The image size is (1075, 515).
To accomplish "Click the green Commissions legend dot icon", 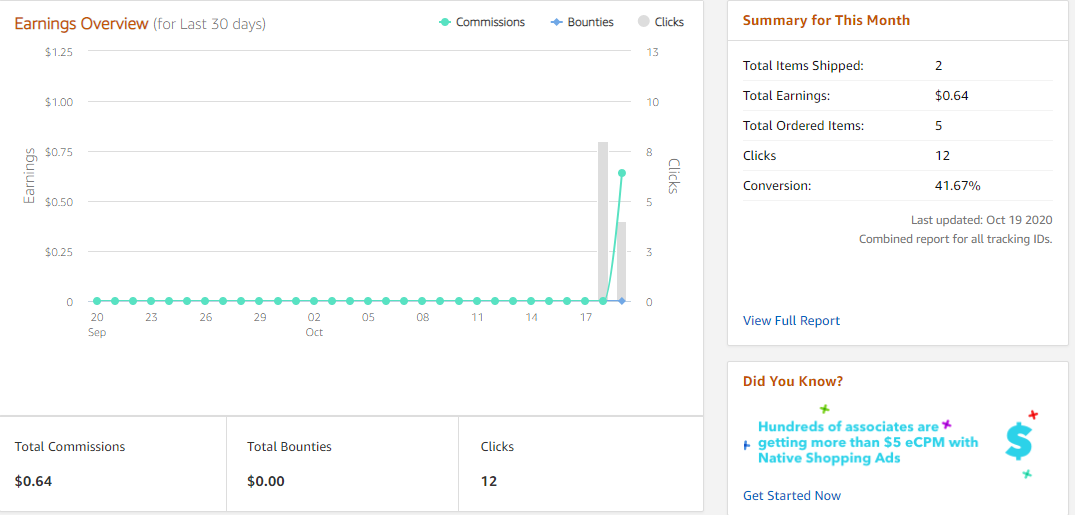I will click(444, 22).
